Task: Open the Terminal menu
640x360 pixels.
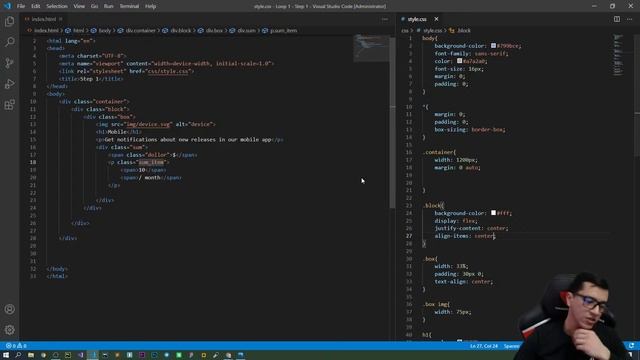Action: click(129, 6)
